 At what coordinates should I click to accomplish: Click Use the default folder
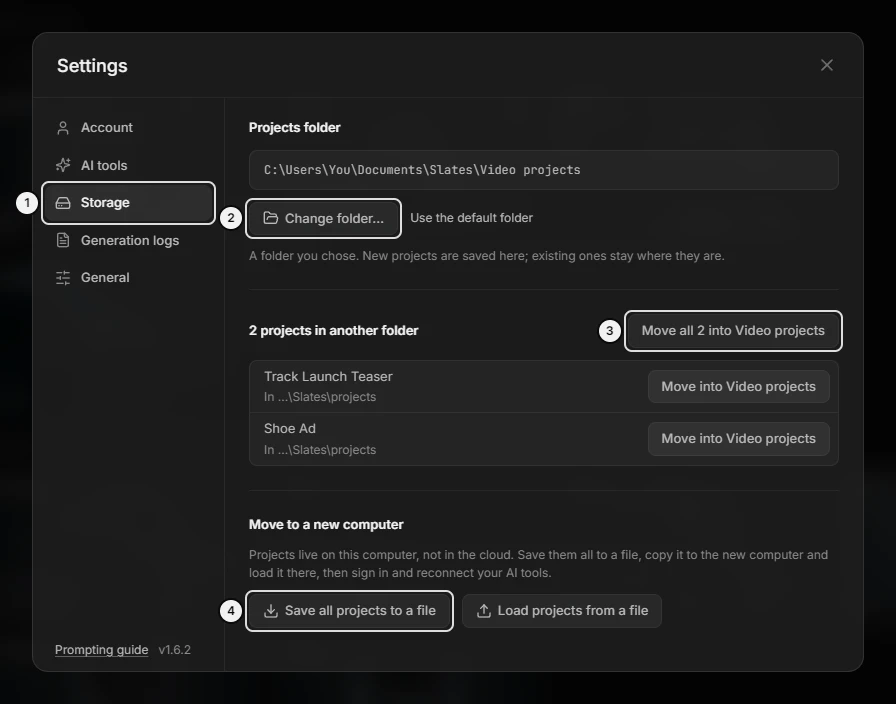click(x=471, y=218)
